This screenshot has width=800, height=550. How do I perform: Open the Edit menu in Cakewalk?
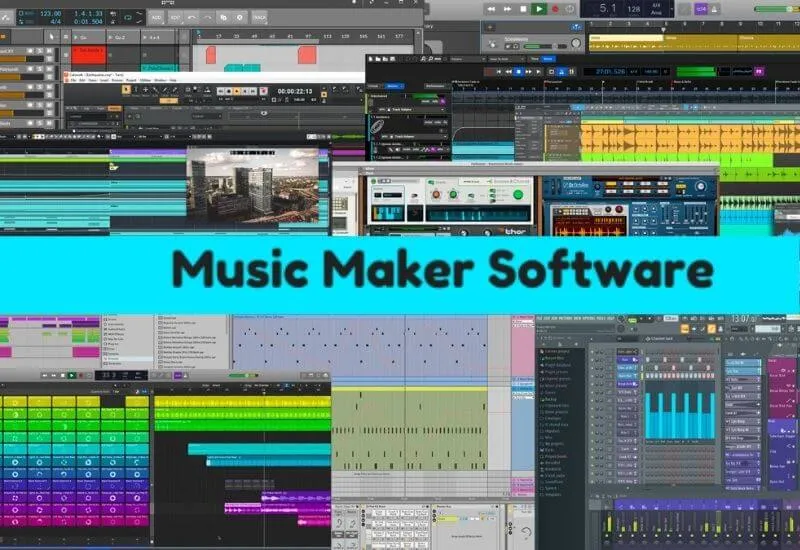tap(83, 80)
